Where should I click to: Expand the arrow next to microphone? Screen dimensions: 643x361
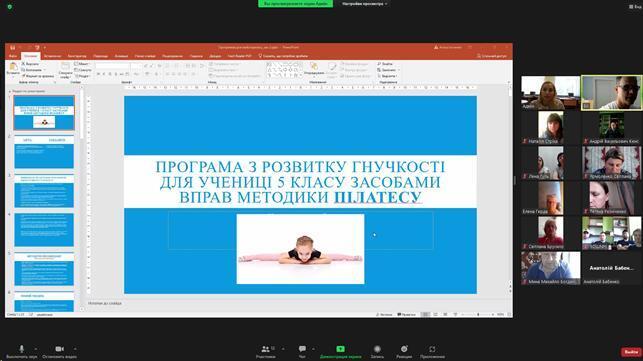click(36, 349)
